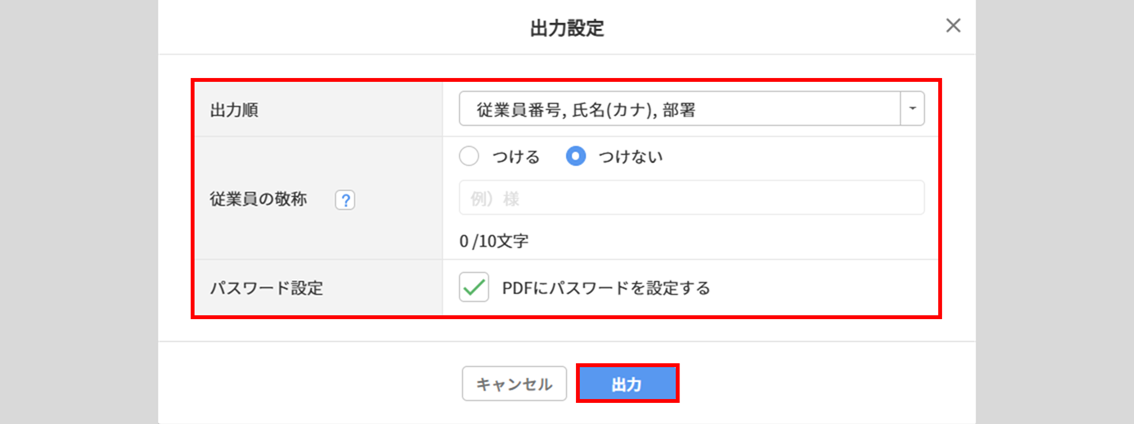The image size is (1134, 424).
Task: Click the つけない option label text
Action: coord(630,157)
